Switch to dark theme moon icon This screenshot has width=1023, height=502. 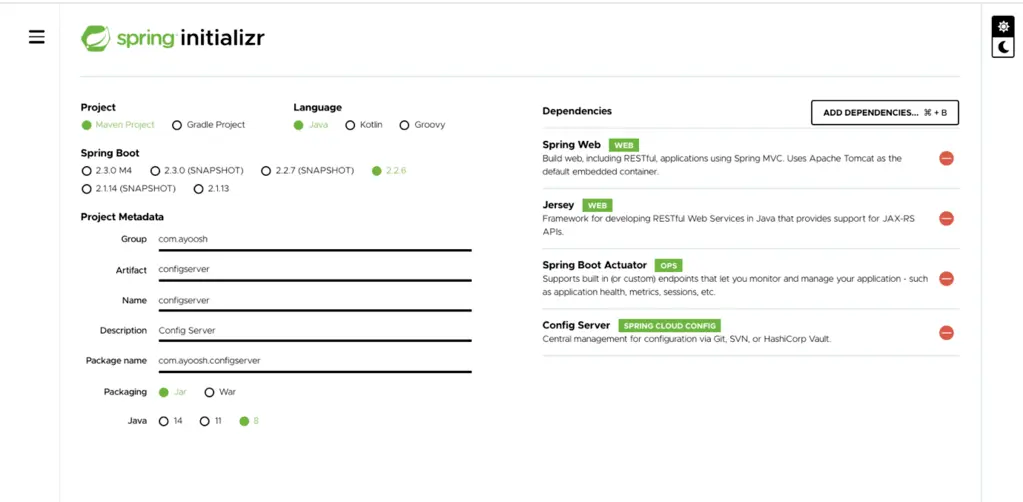click(x=1003, y=47)
